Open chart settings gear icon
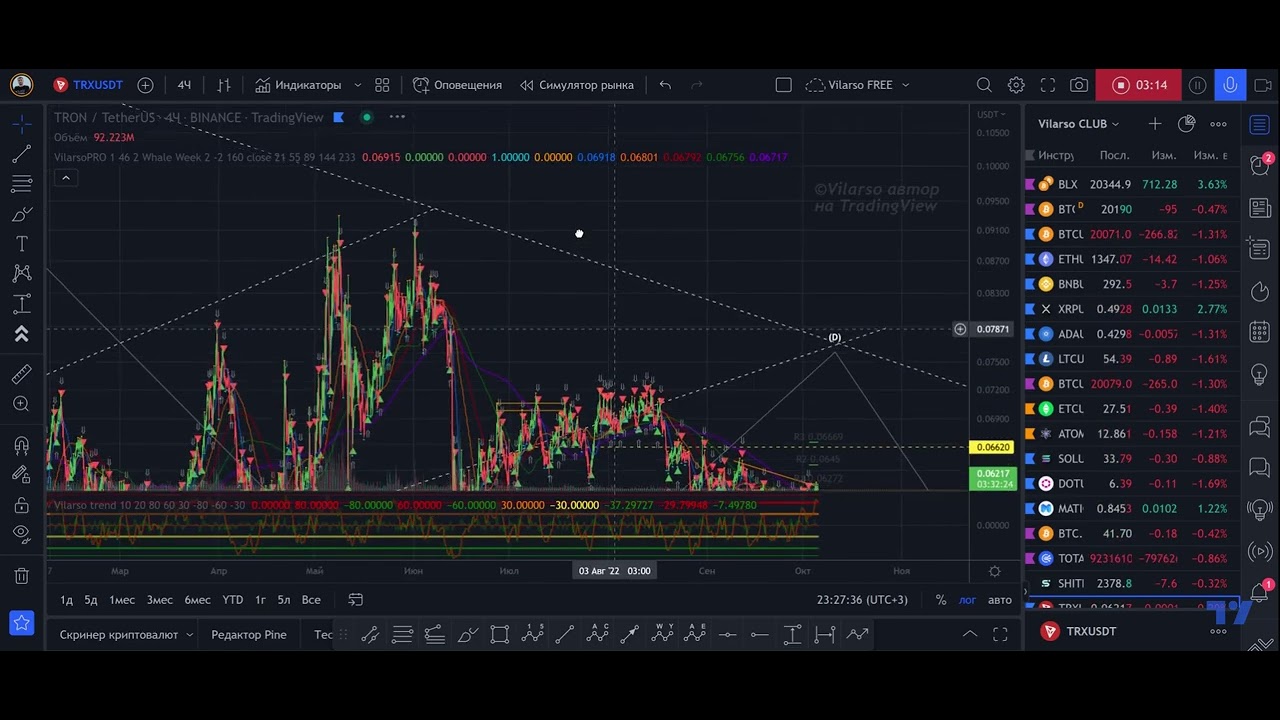The height and width of the screenshot is (720, 1280). [1016, 85]
